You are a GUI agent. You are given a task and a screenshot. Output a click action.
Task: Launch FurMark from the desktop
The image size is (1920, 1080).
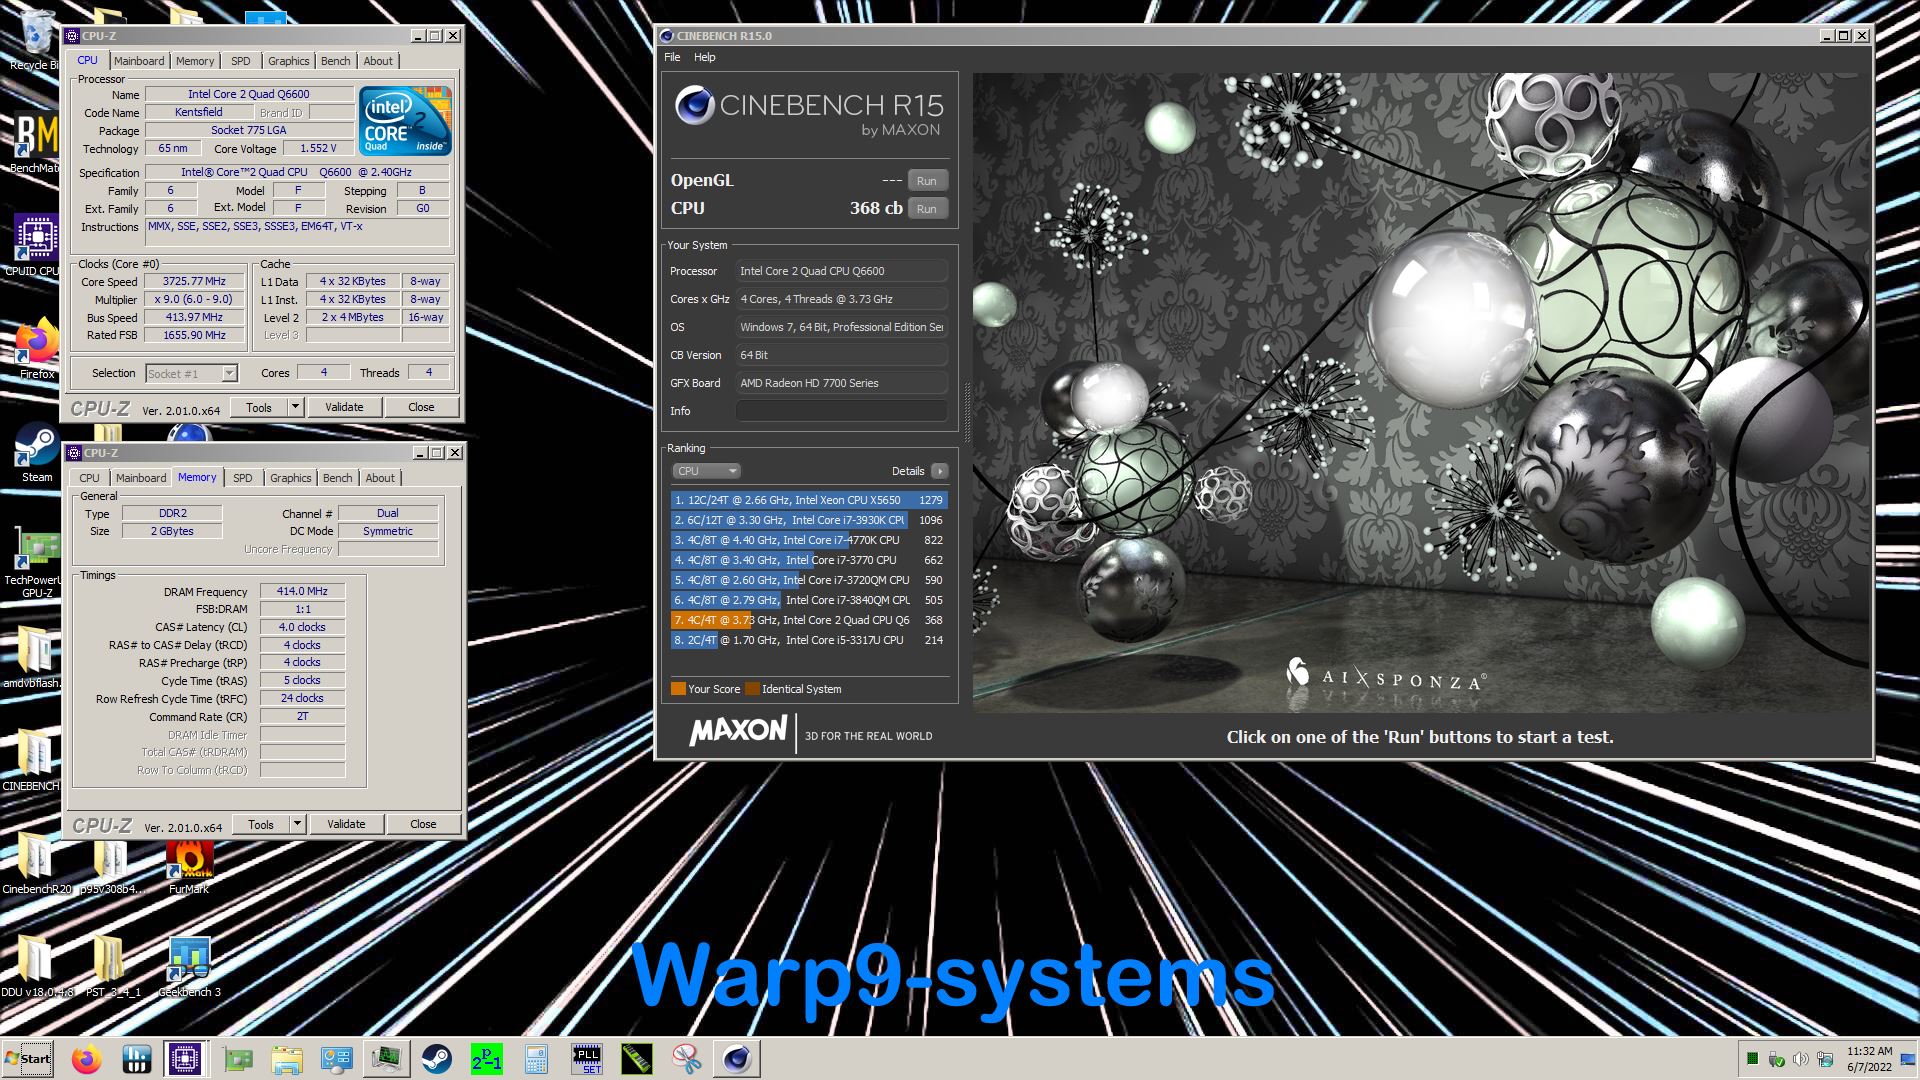(189, 865)
